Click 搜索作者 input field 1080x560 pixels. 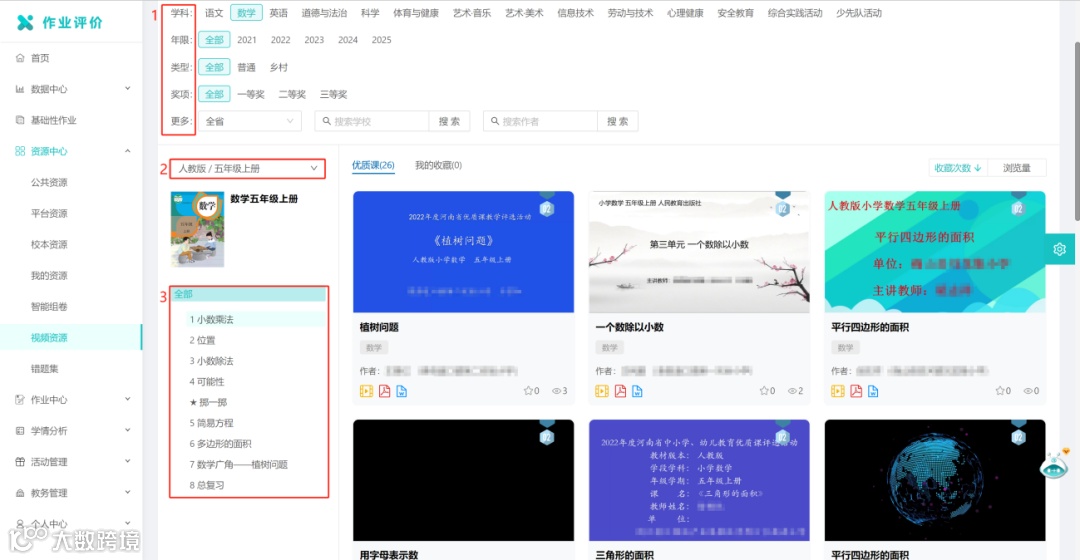pos(541,121)
